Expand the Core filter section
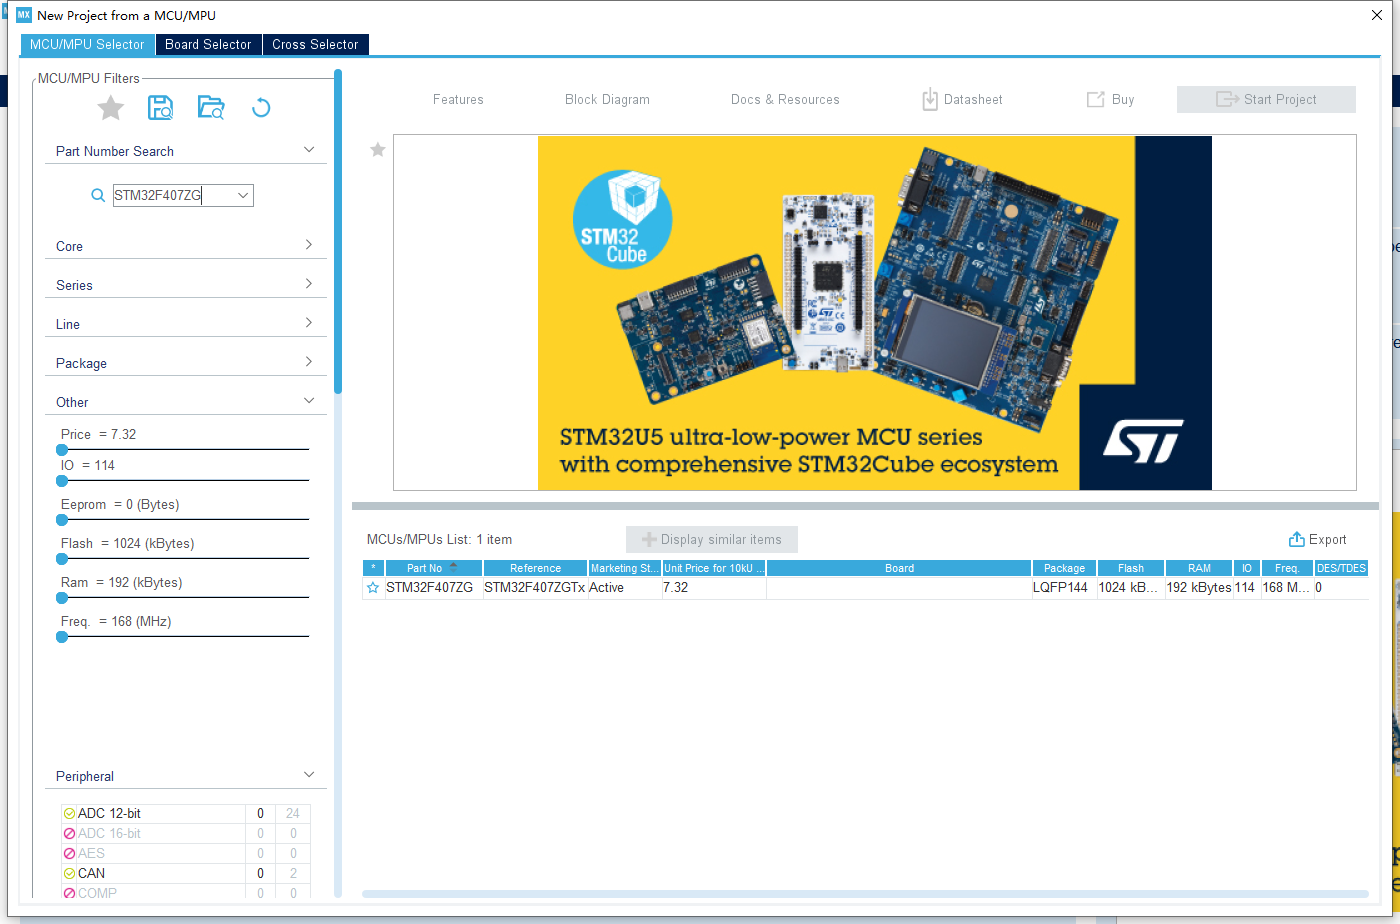 (309, 245)
